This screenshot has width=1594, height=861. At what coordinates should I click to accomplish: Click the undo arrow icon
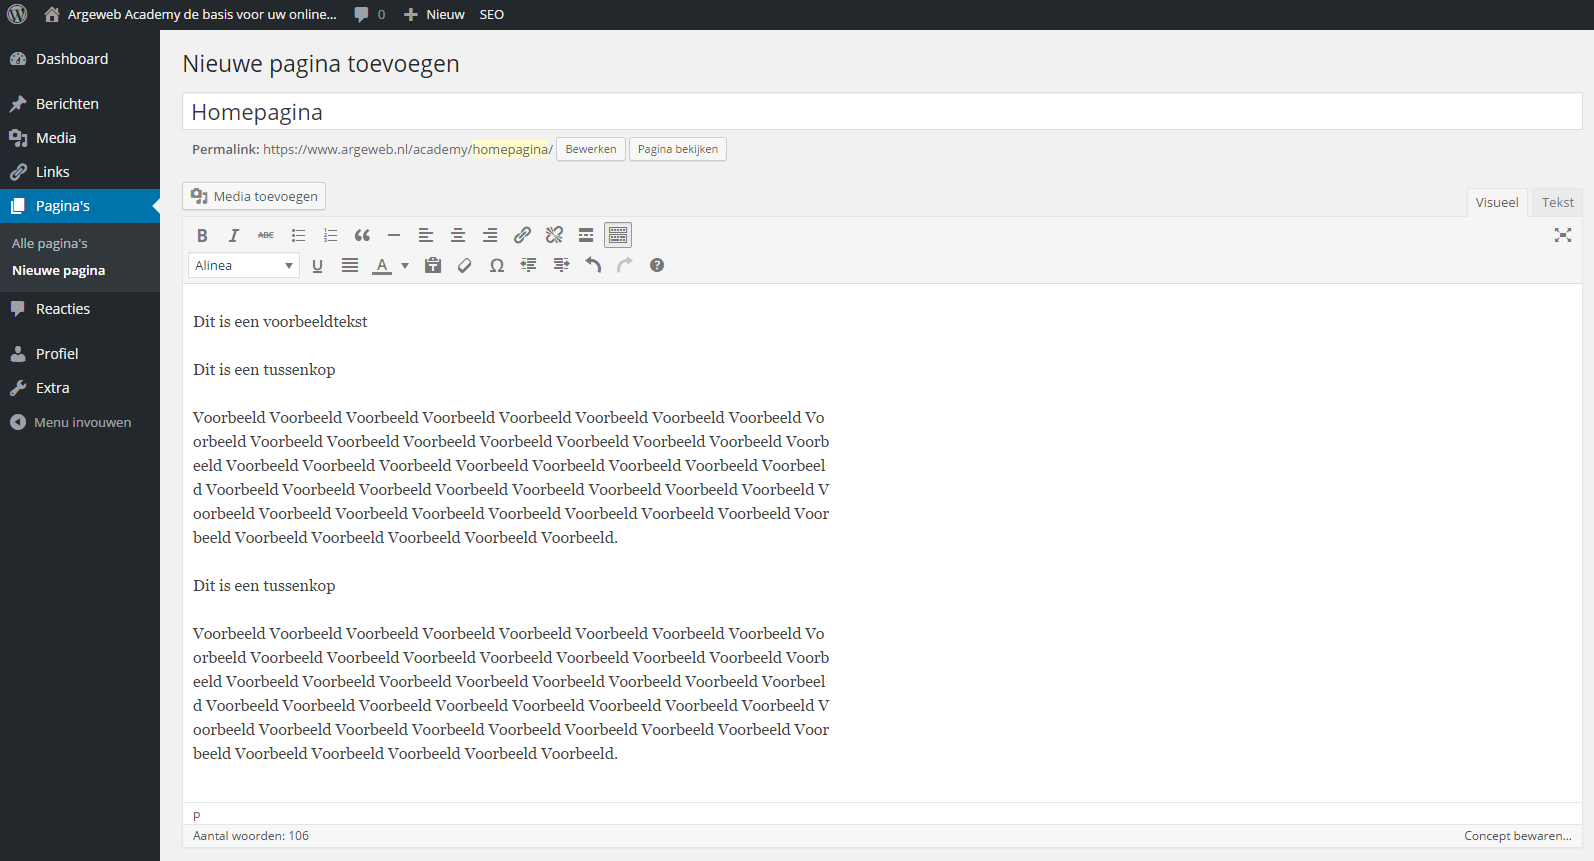[593, 265]
